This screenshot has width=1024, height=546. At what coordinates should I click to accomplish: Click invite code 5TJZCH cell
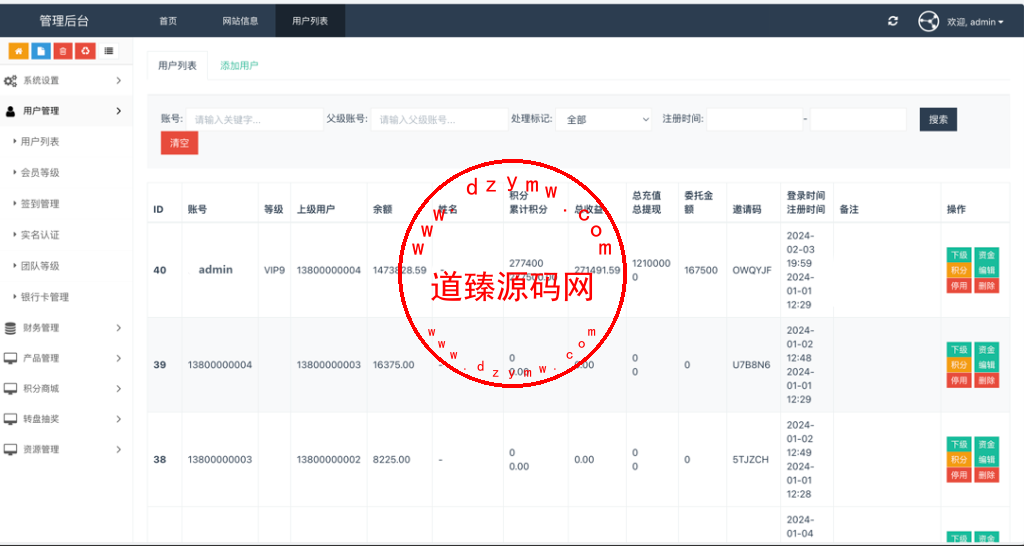(x=750, y=460)
